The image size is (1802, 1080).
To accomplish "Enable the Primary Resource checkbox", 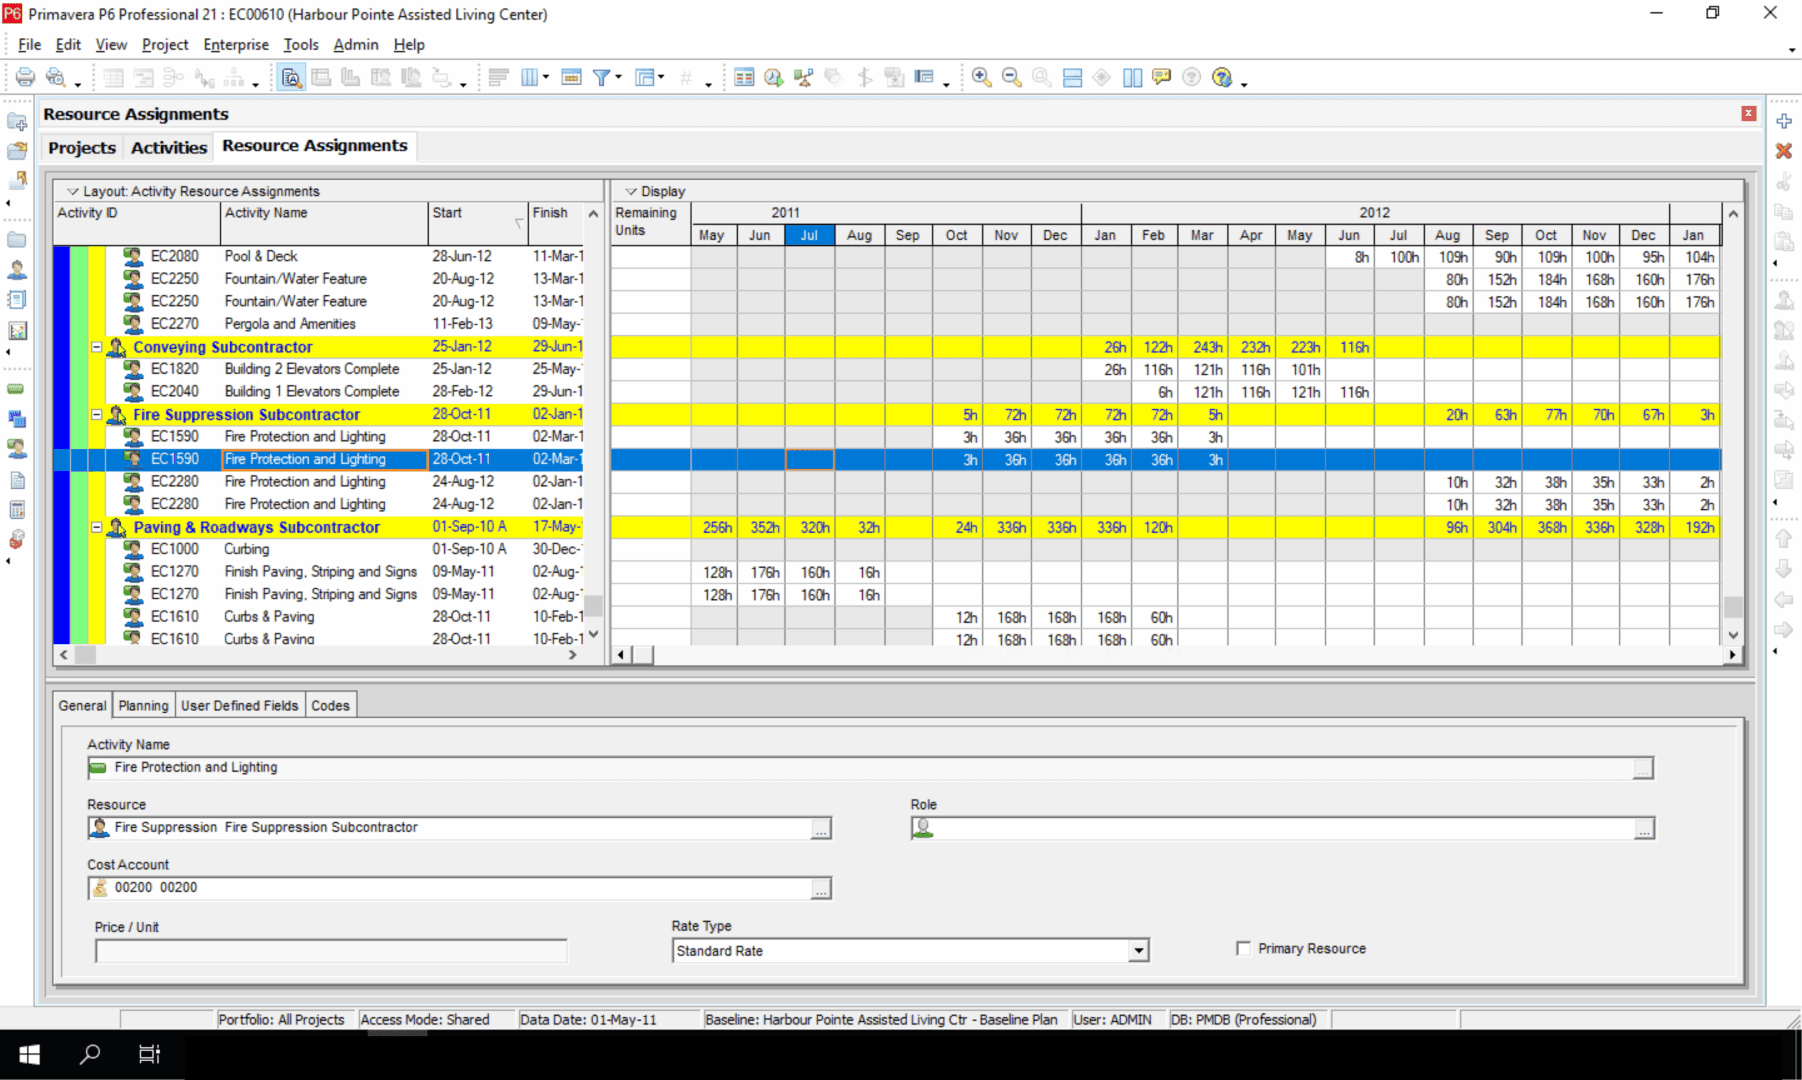I will [1243, 948].
